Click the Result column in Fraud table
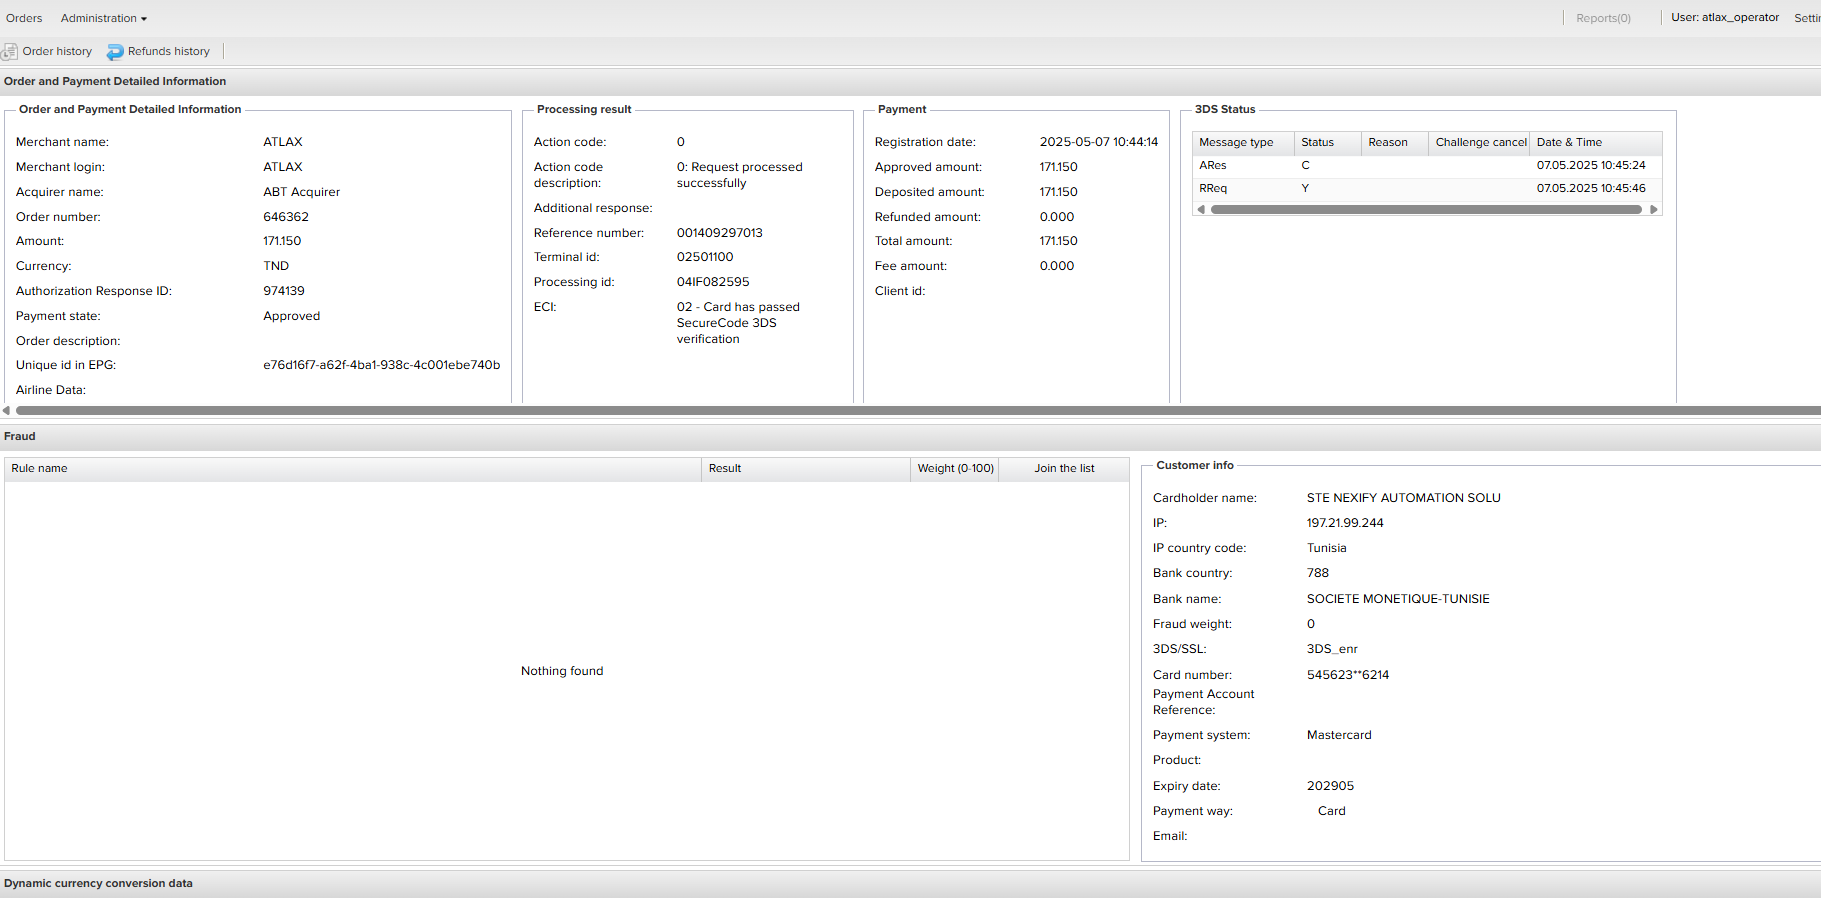 point(725,469)
